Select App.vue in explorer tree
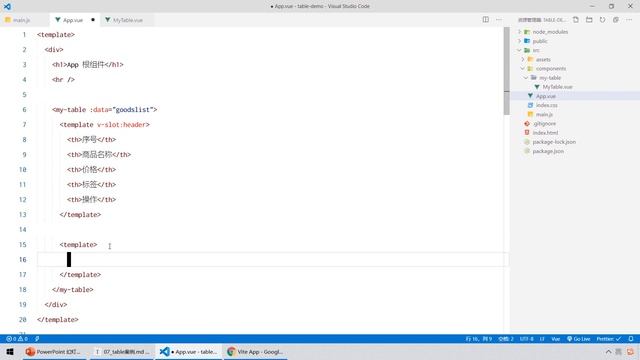The image size is (640, 360). pyautogui.click(x=546, y=96)
